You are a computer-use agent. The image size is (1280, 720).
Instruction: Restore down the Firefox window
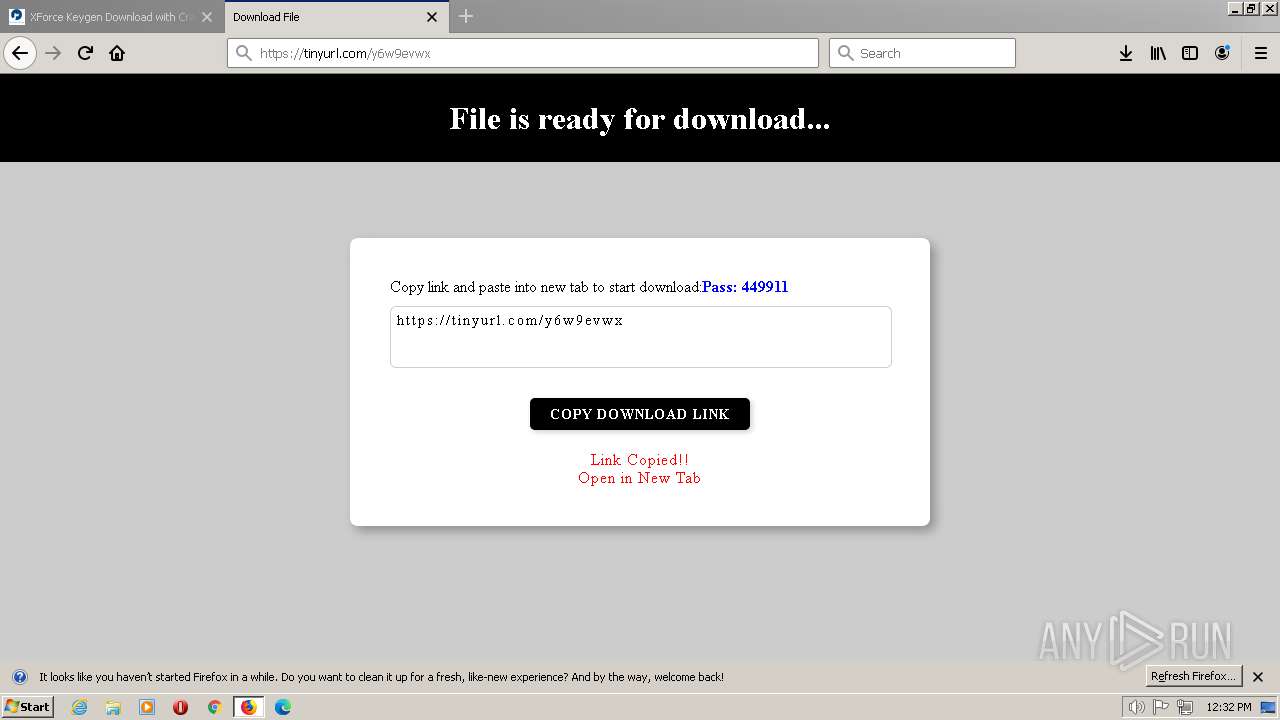point(1252,8)
